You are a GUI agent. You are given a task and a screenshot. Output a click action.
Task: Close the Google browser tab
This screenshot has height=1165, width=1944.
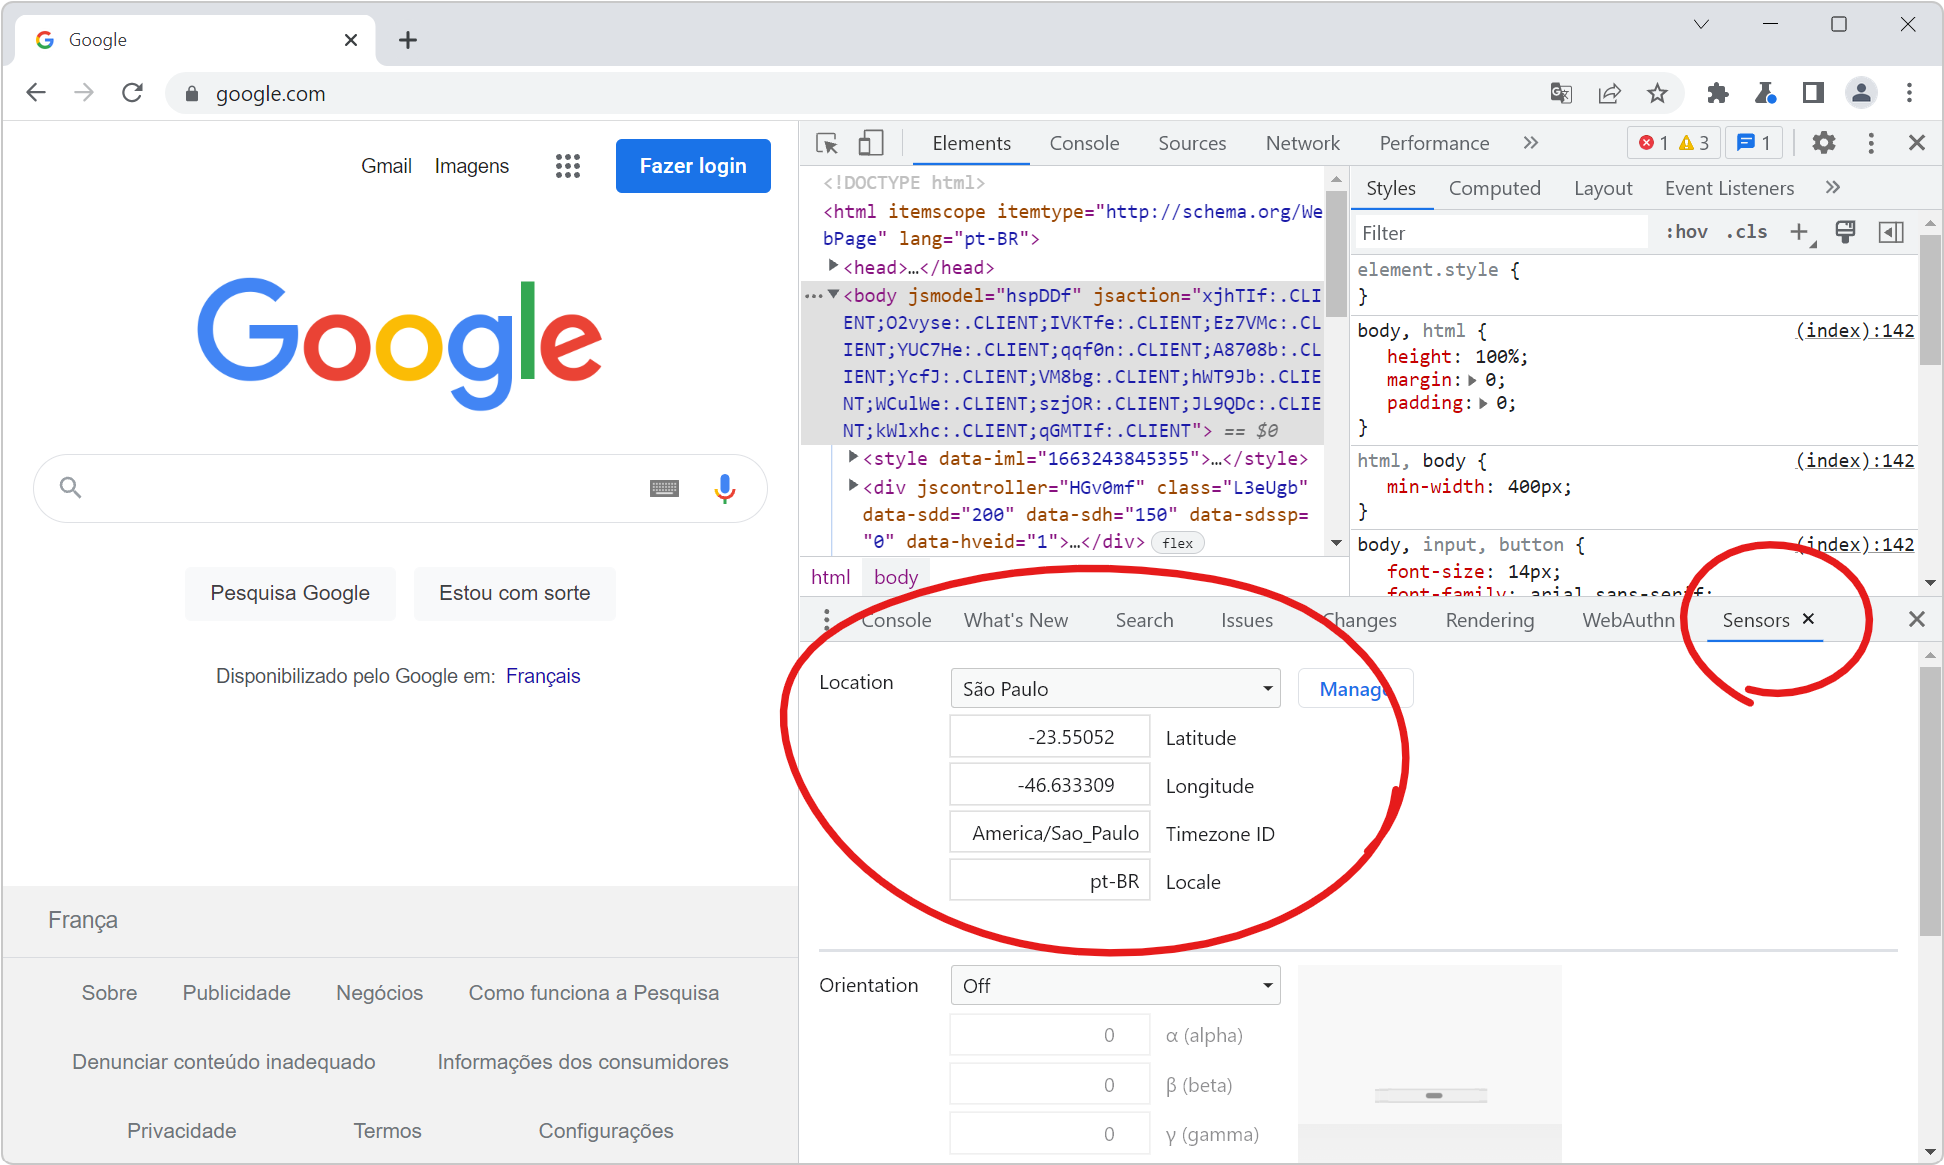click(351, 40)
